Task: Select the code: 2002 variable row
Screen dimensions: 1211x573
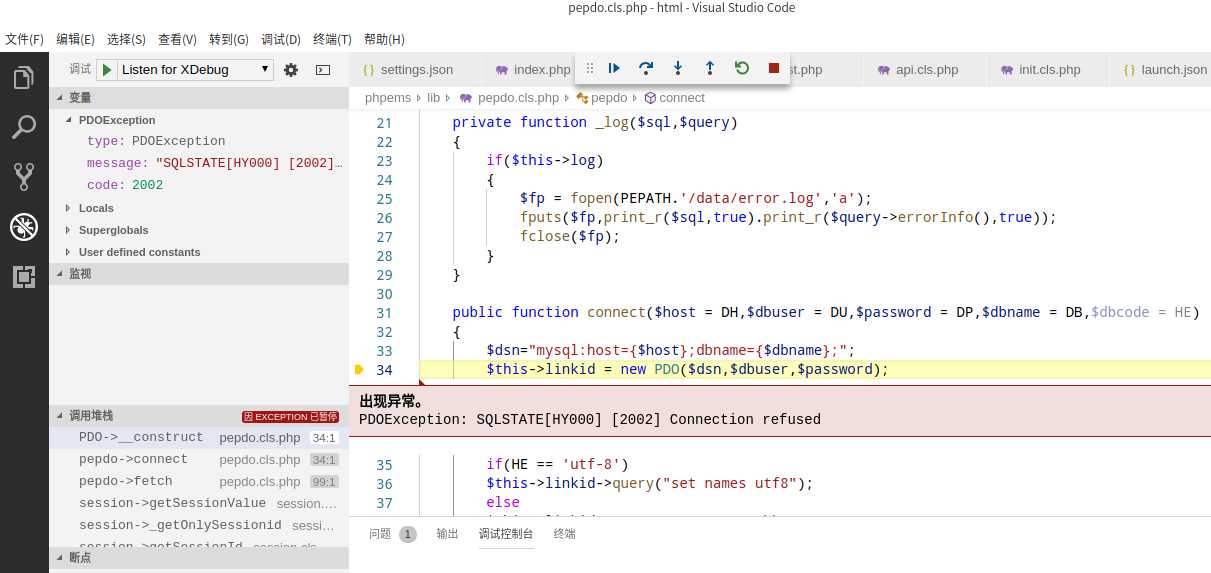Action: pos(199,186)
